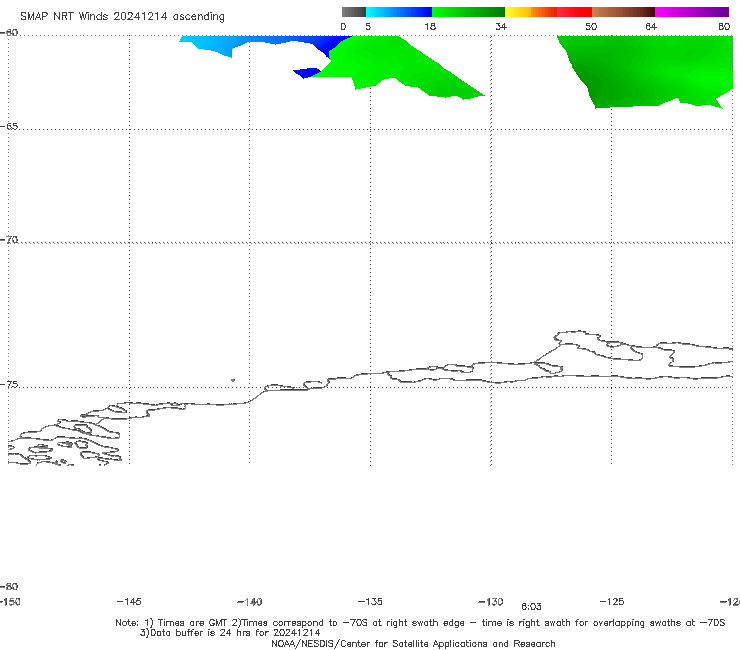Click the note line 'Times are GMT'
The width and height of the screenshot is (740, 650).
coord(193,623)
